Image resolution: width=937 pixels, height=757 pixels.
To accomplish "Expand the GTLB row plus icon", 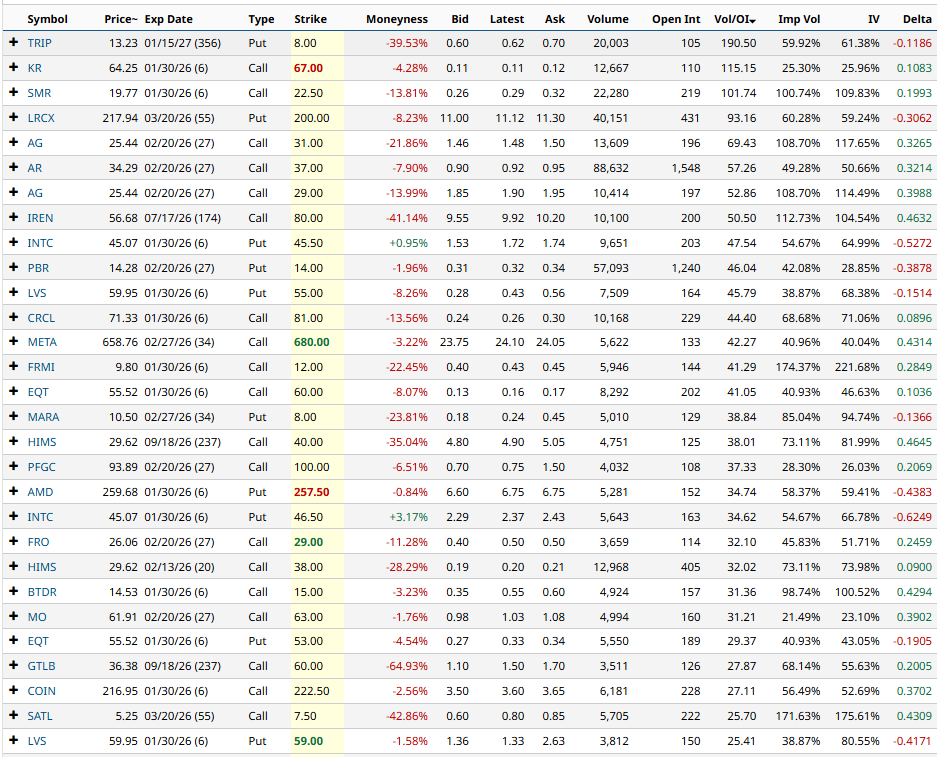I will [13, 665].
